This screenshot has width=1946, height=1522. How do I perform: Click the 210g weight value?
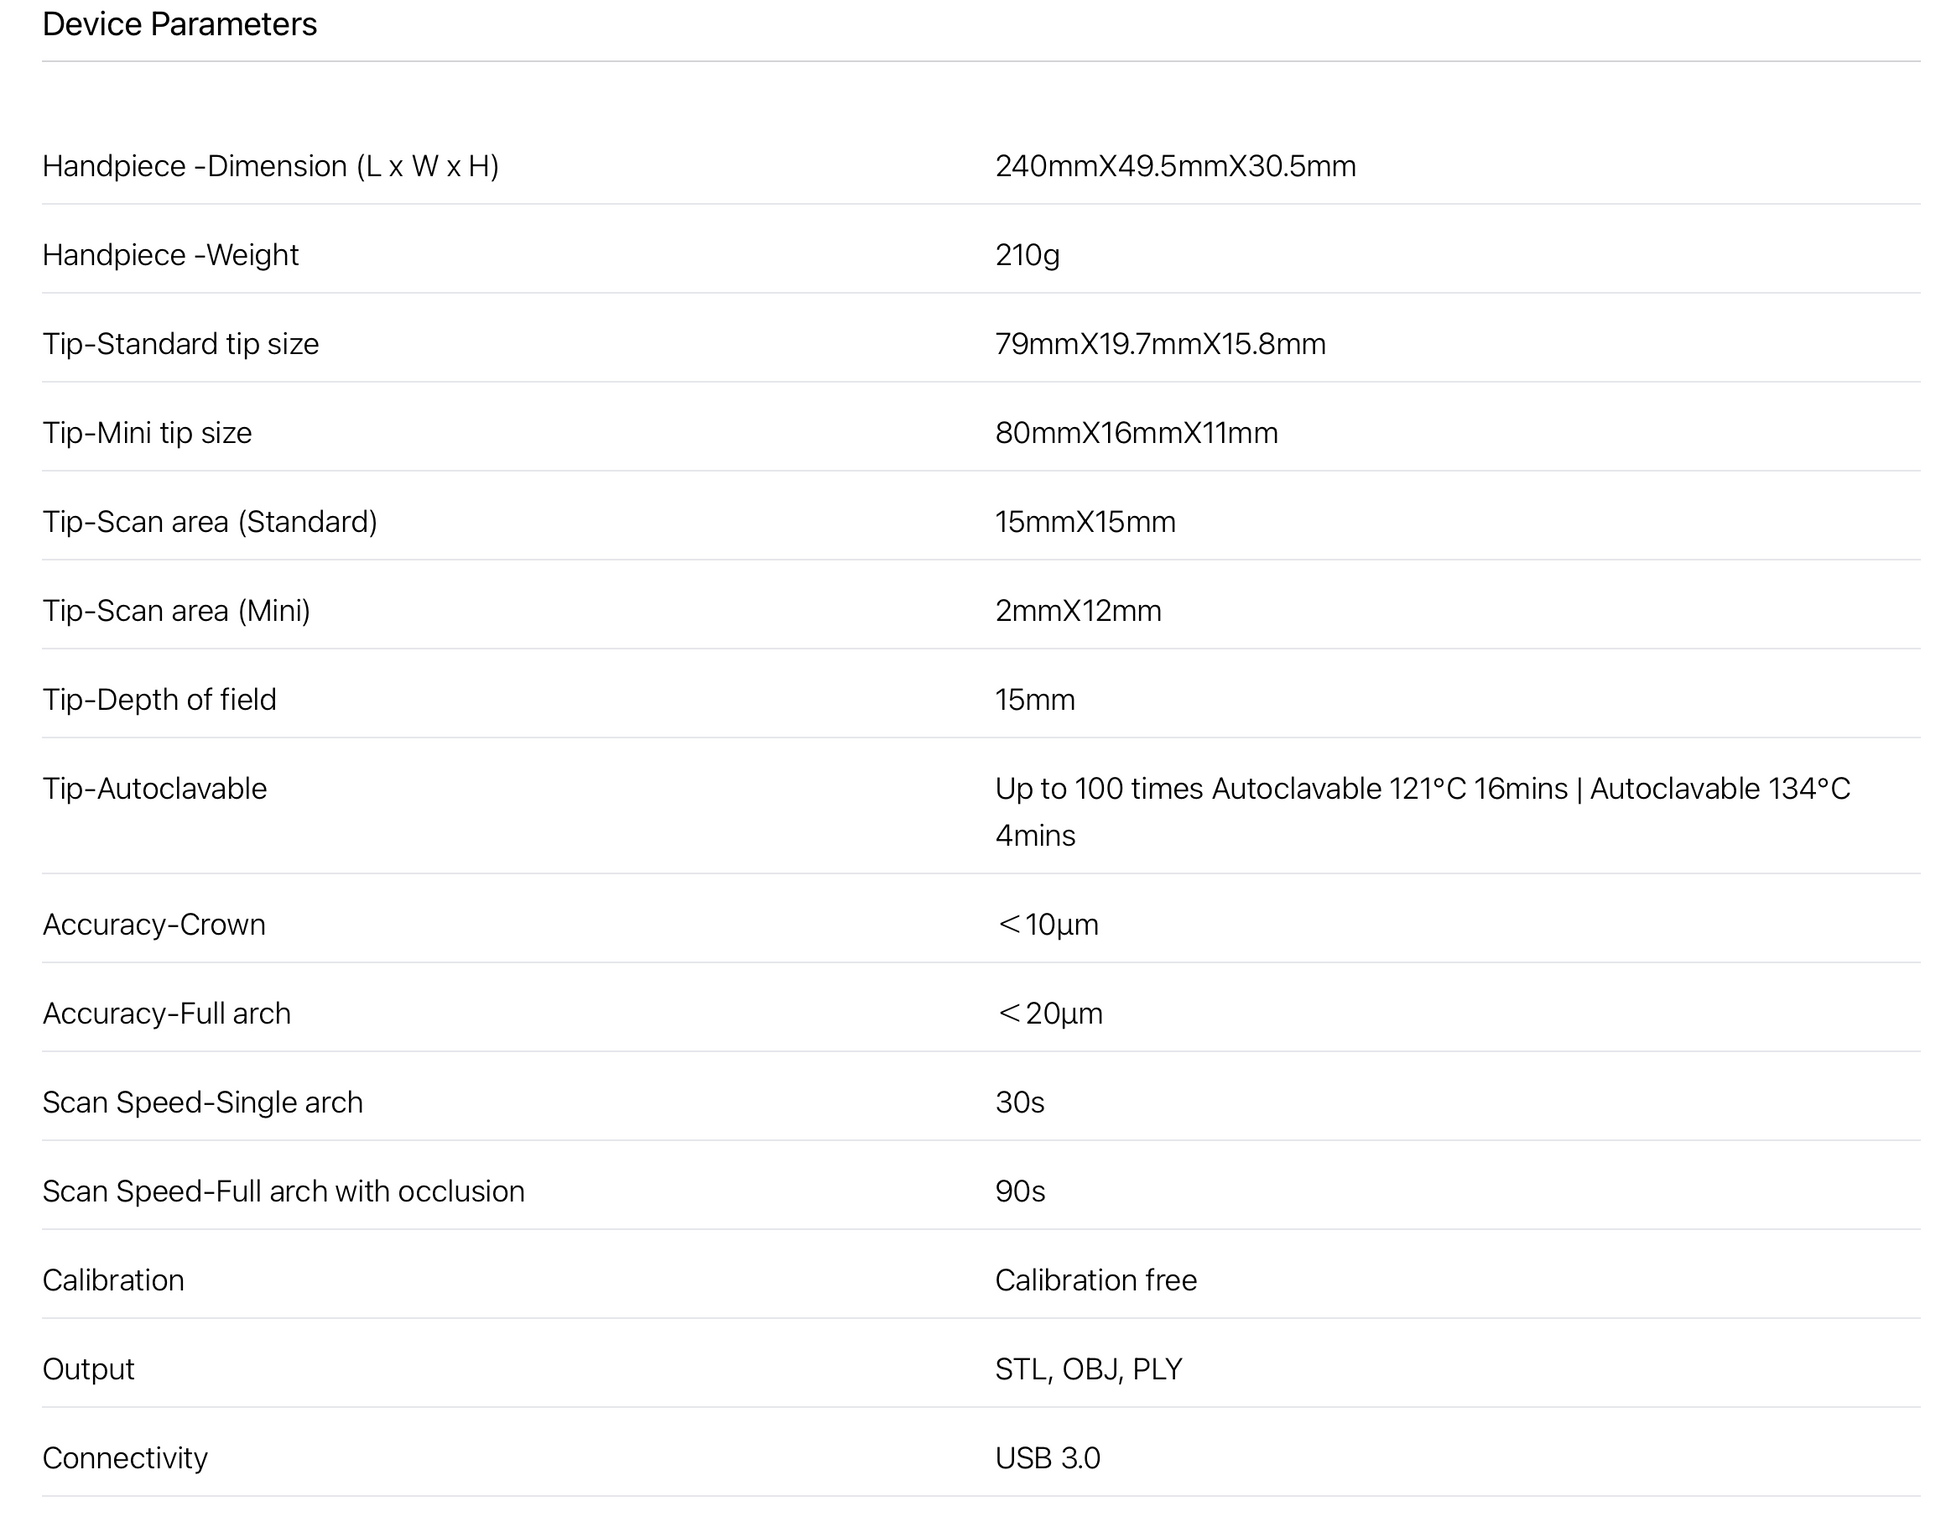[1027, 255]
